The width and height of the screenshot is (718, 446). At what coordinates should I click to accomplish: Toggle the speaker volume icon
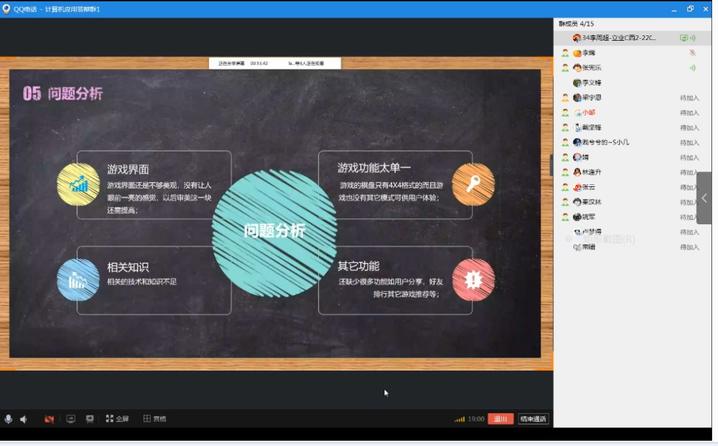point(24,419)
